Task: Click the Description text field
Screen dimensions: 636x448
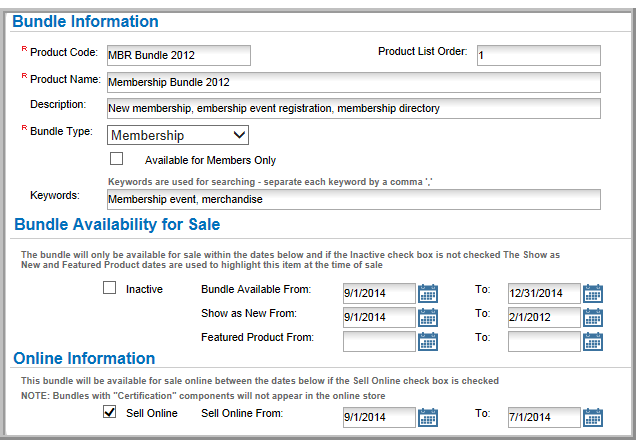Action: tap(354, 109)
